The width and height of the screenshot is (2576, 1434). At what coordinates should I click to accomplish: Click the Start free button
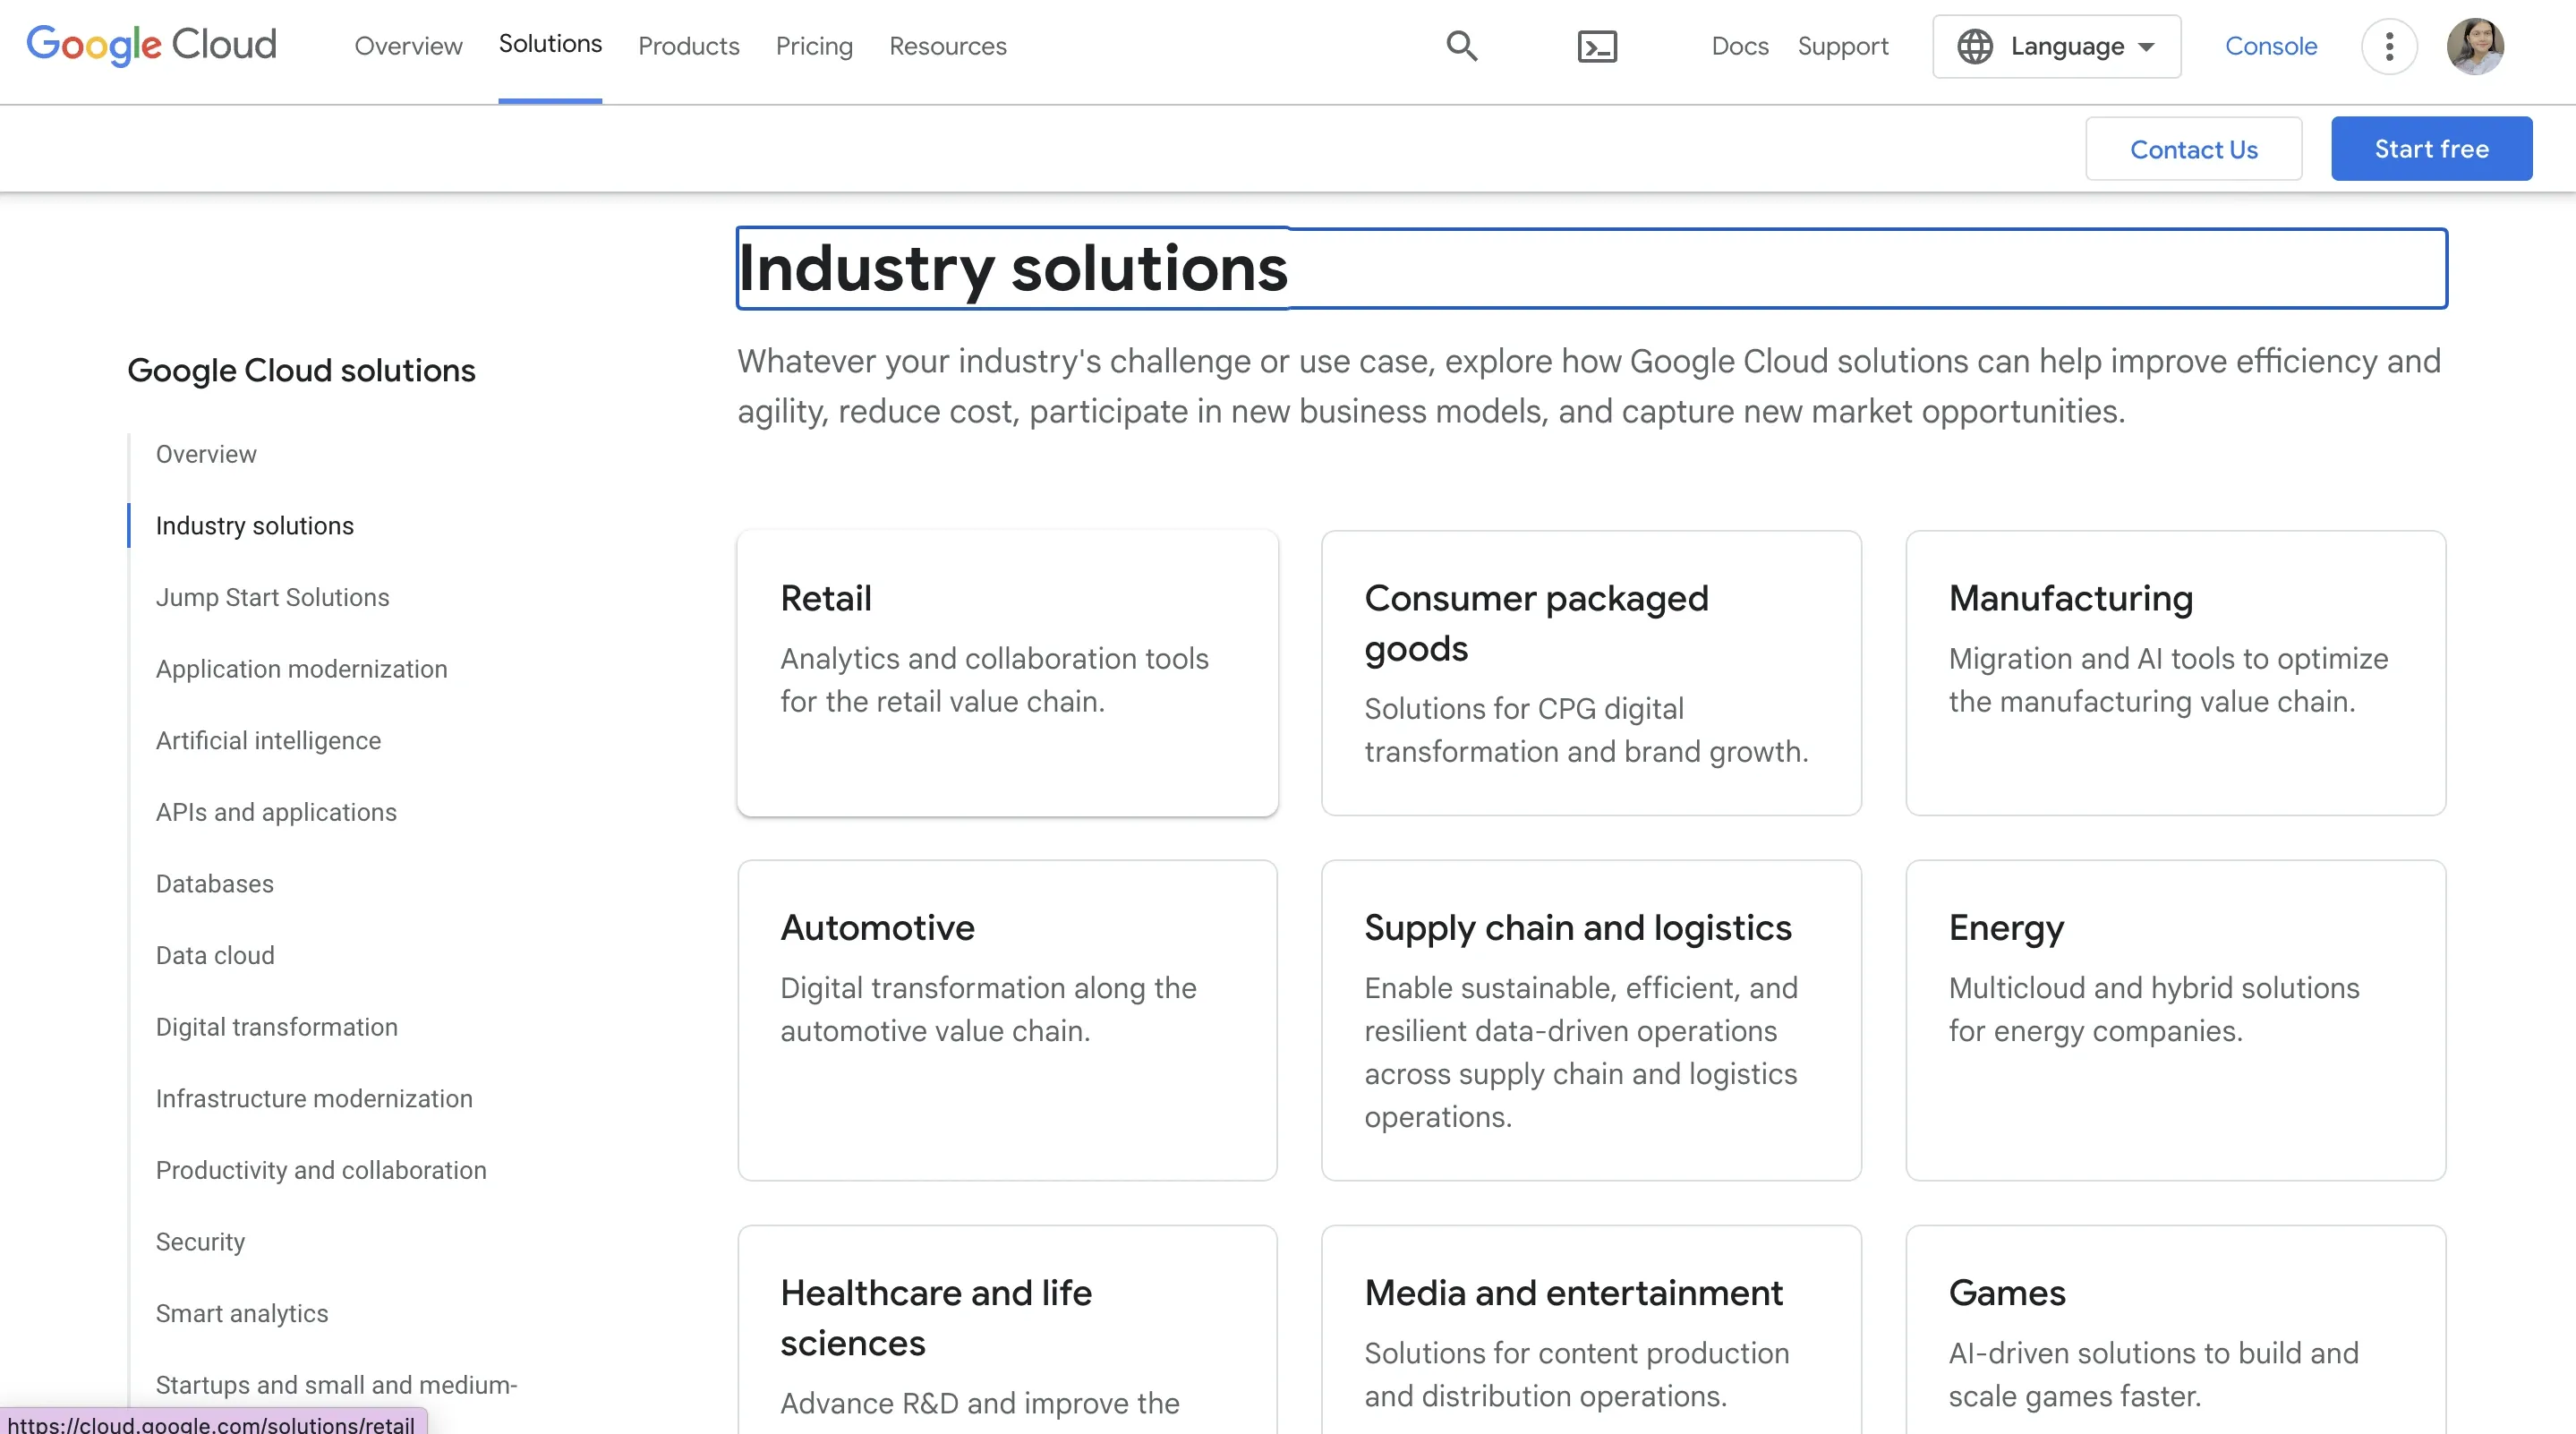click(x=2431, y=149)
